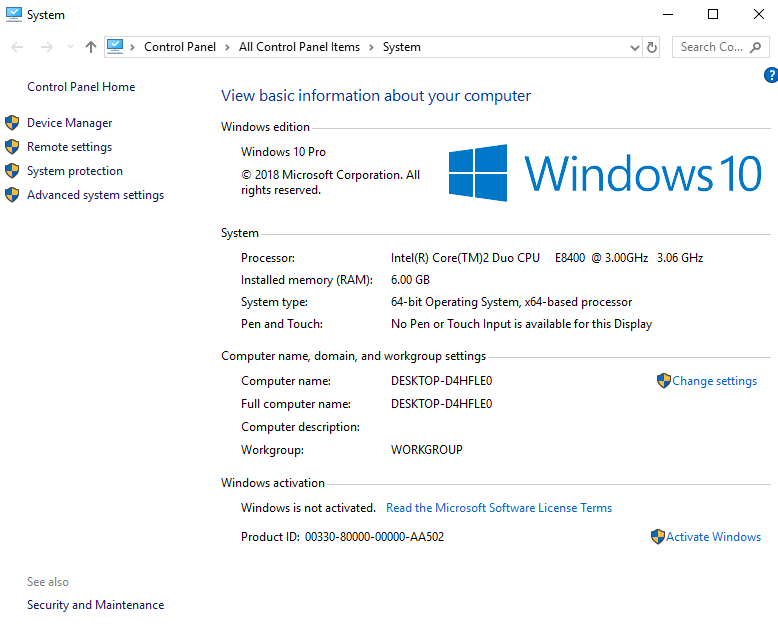Click the shield icon beside Activate Windows

[657, 537]
